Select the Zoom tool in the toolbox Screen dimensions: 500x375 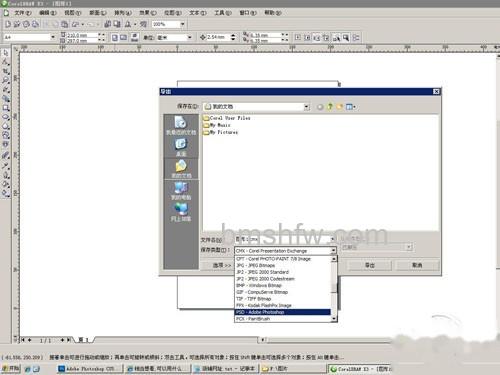coord(6,80)
